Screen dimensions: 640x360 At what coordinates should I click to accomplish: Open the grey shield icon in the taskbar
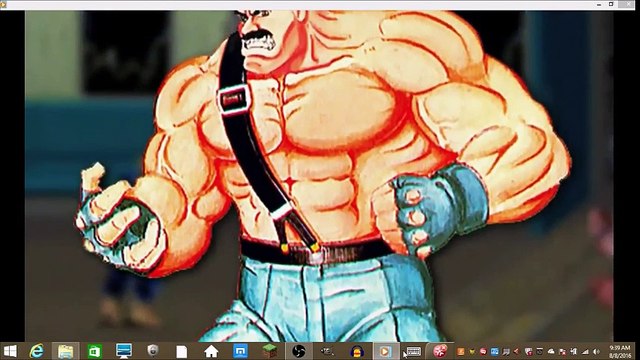(153, 351)
